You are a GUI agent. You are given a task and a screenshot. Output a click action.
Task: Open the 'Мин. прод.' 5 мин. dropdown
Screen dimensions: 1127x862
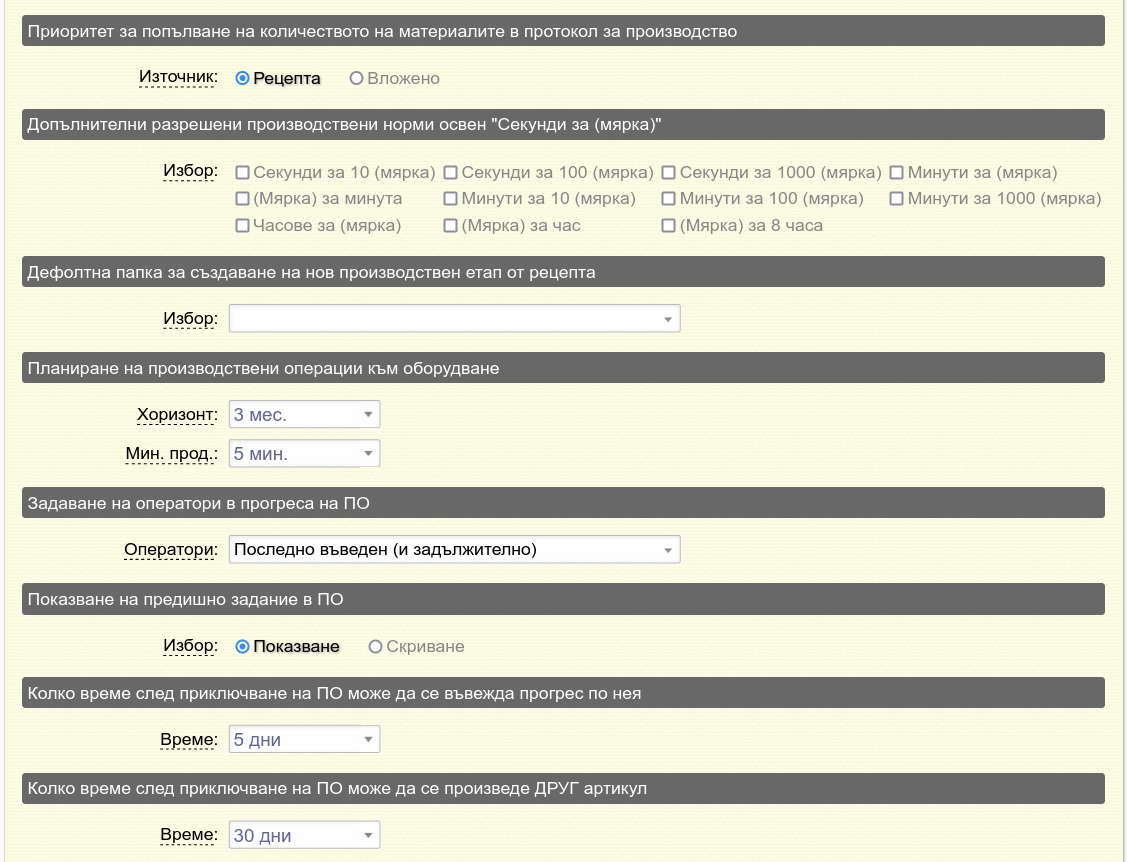pyautogui.click(x=304, y=454)
